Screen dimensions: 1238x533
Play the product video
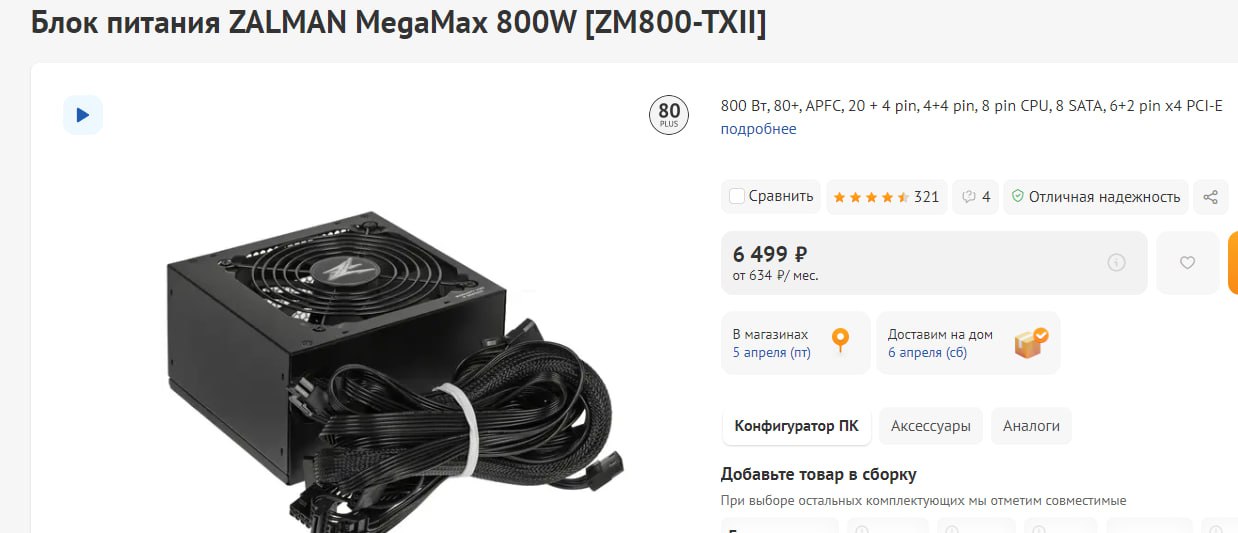pyautogui.click(x=83, y=115)
